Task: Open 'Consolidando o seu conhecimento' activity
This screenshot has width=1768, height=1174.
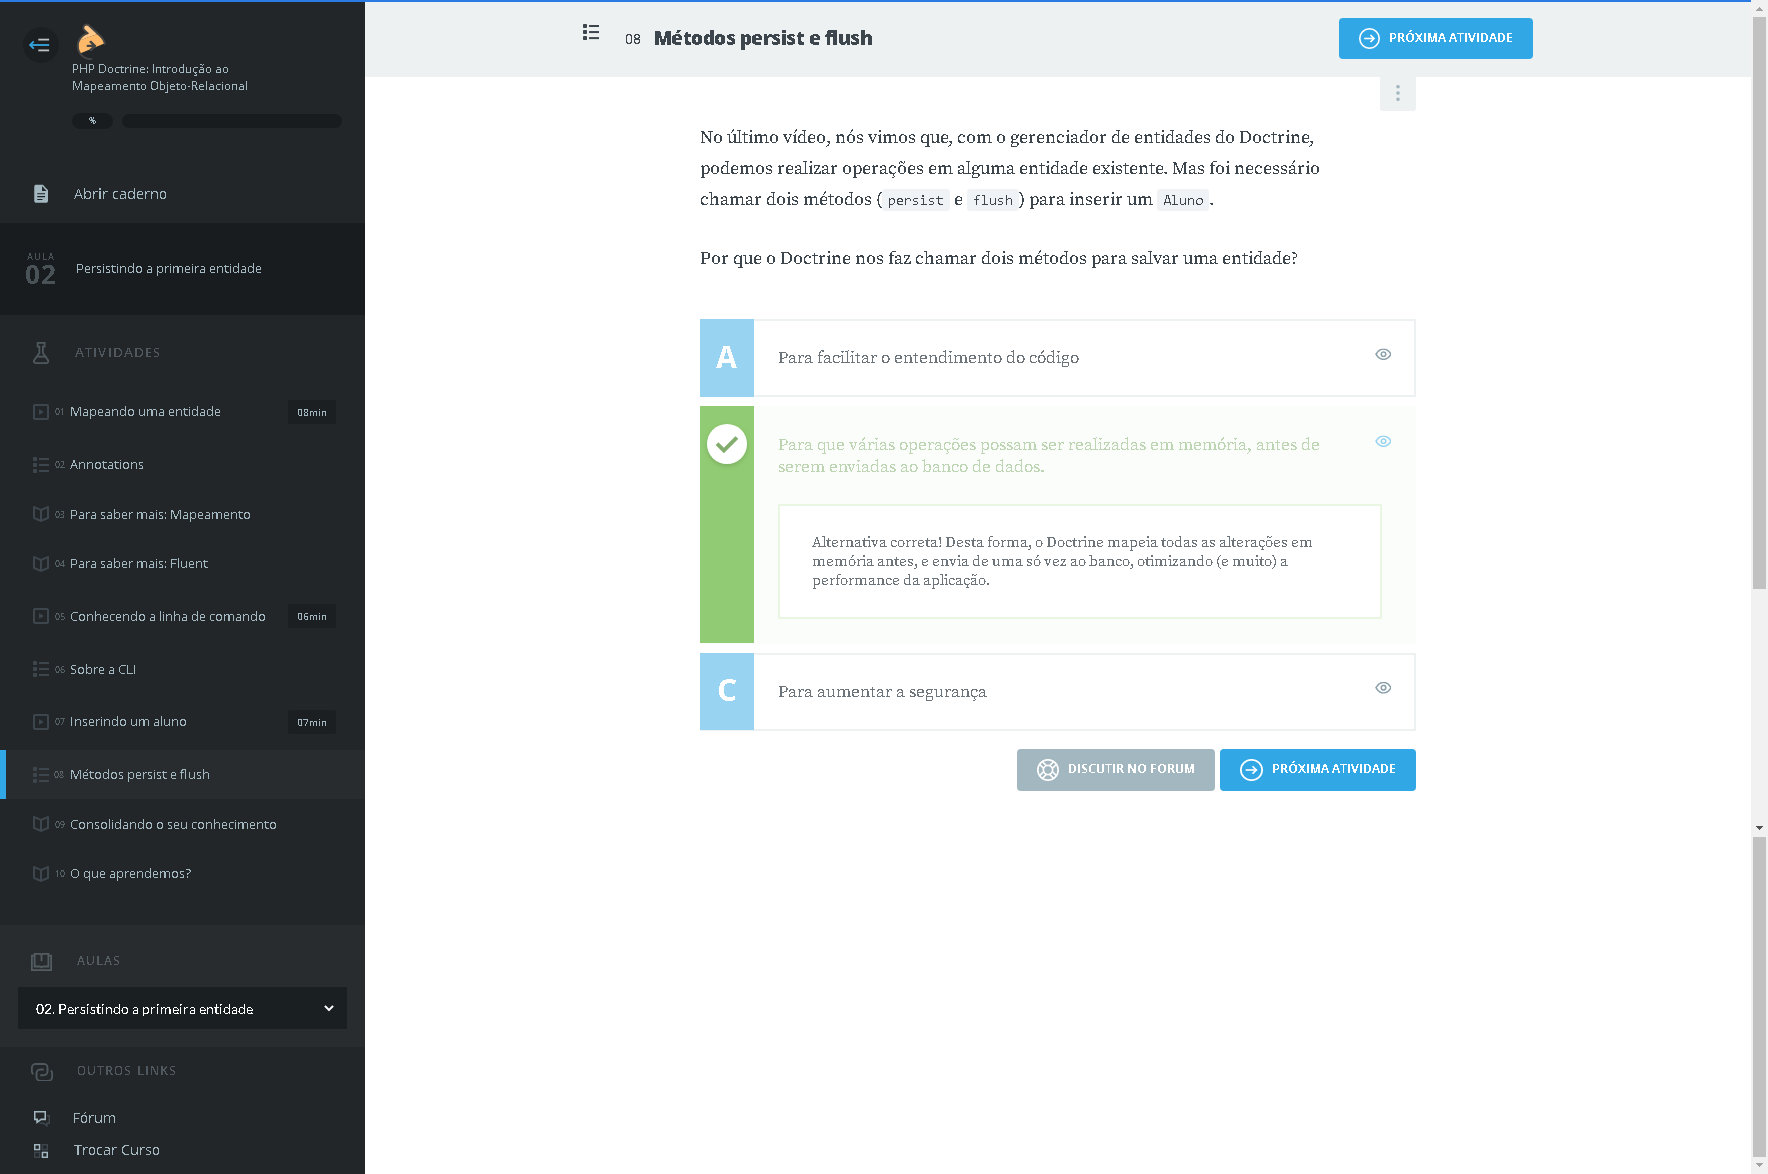Action: pos(173,825)
